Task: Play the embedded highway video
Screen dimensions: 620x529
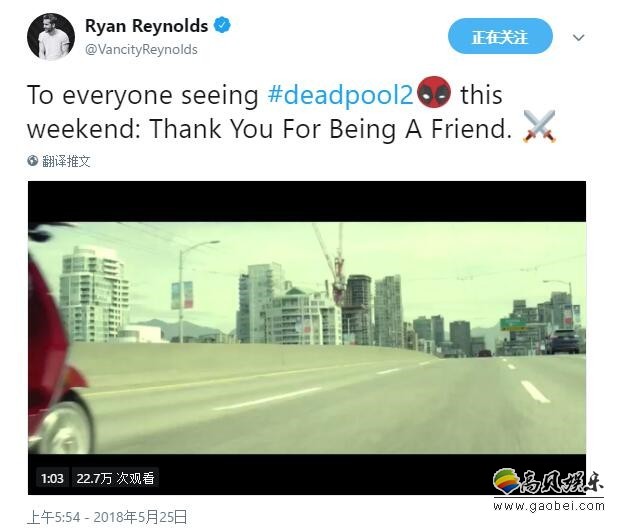Action: (x=307, y=338)
